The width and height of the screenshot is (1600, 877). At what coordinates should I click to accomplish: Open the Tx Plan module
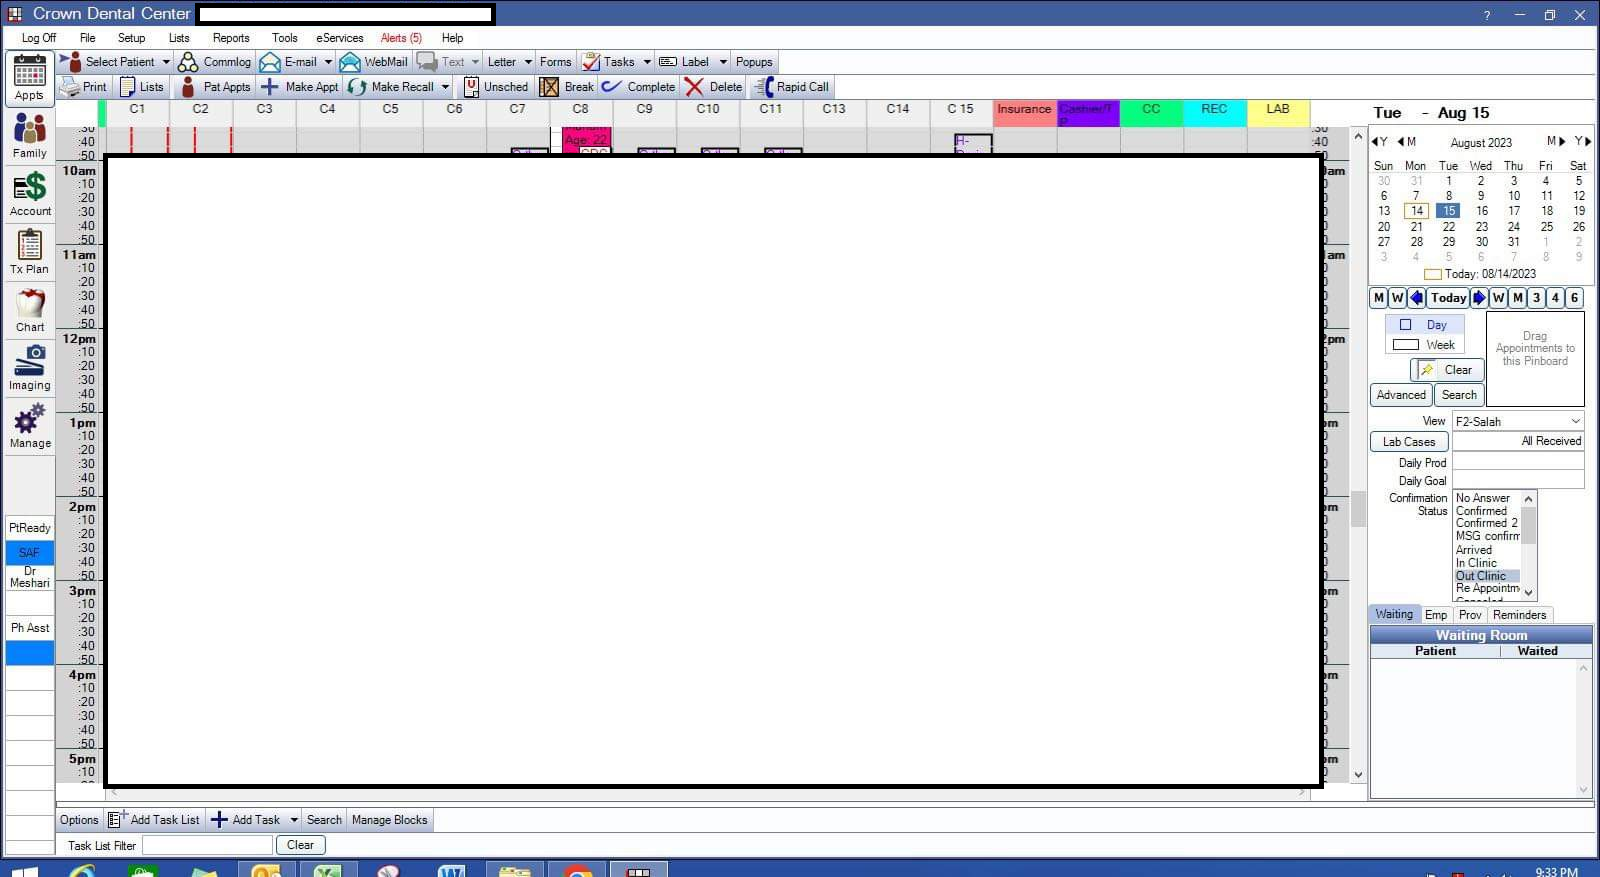coord(29,252)
